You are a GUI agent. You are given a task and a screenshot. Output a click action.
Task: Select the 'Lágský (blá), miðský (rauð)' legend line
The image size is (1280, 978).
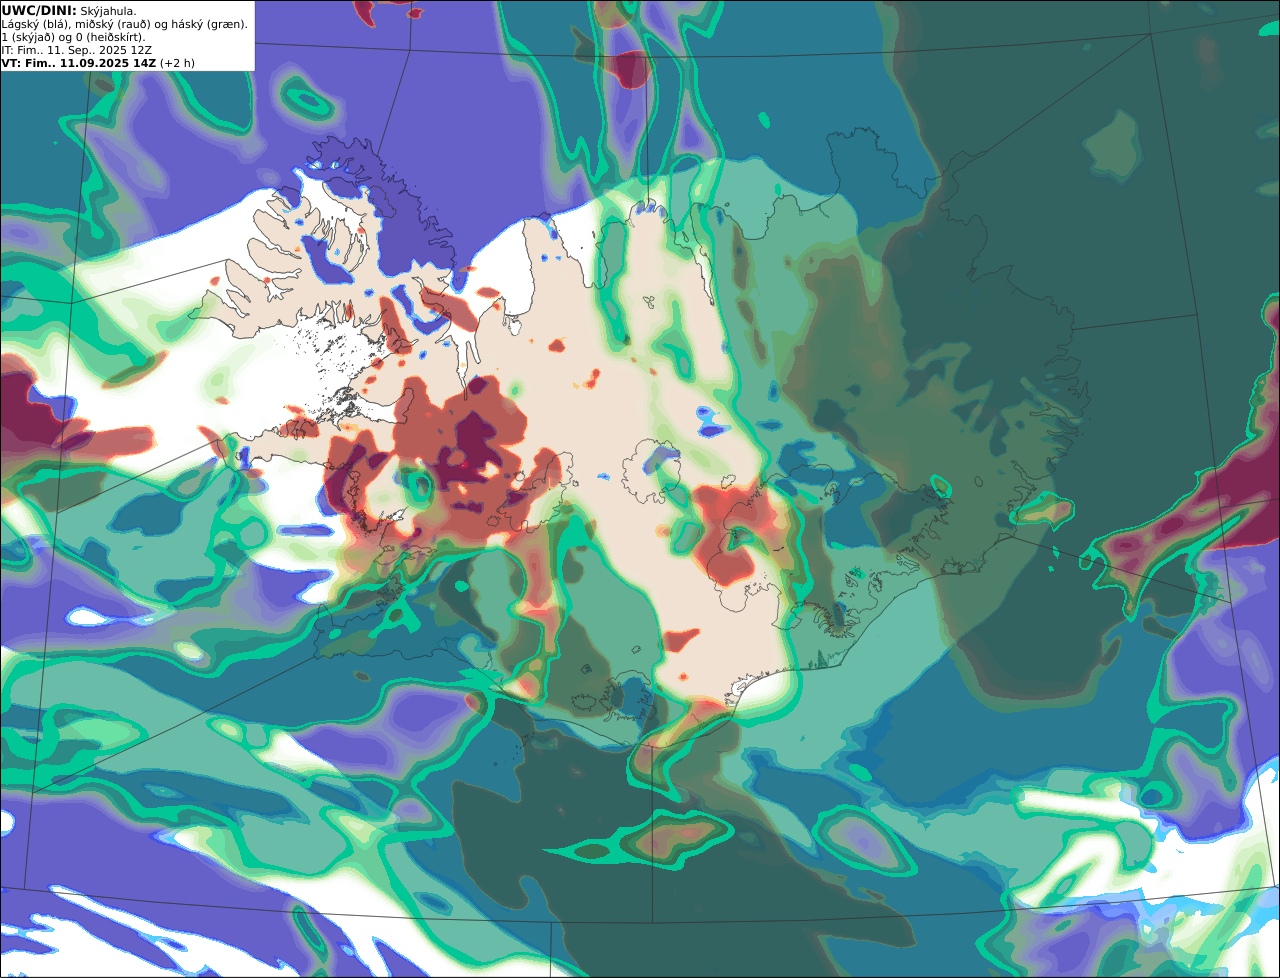coord(125,23)
